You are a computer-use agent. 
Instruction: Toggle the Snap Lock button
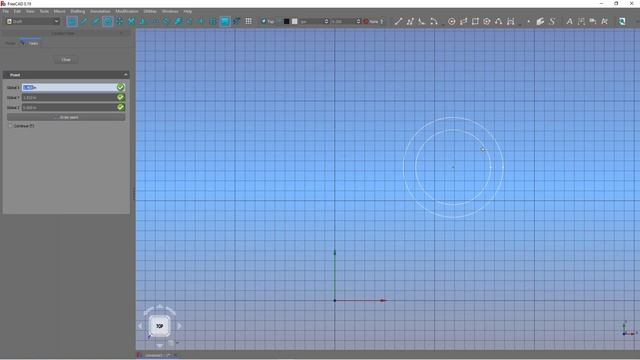click(x=72, y=21)
